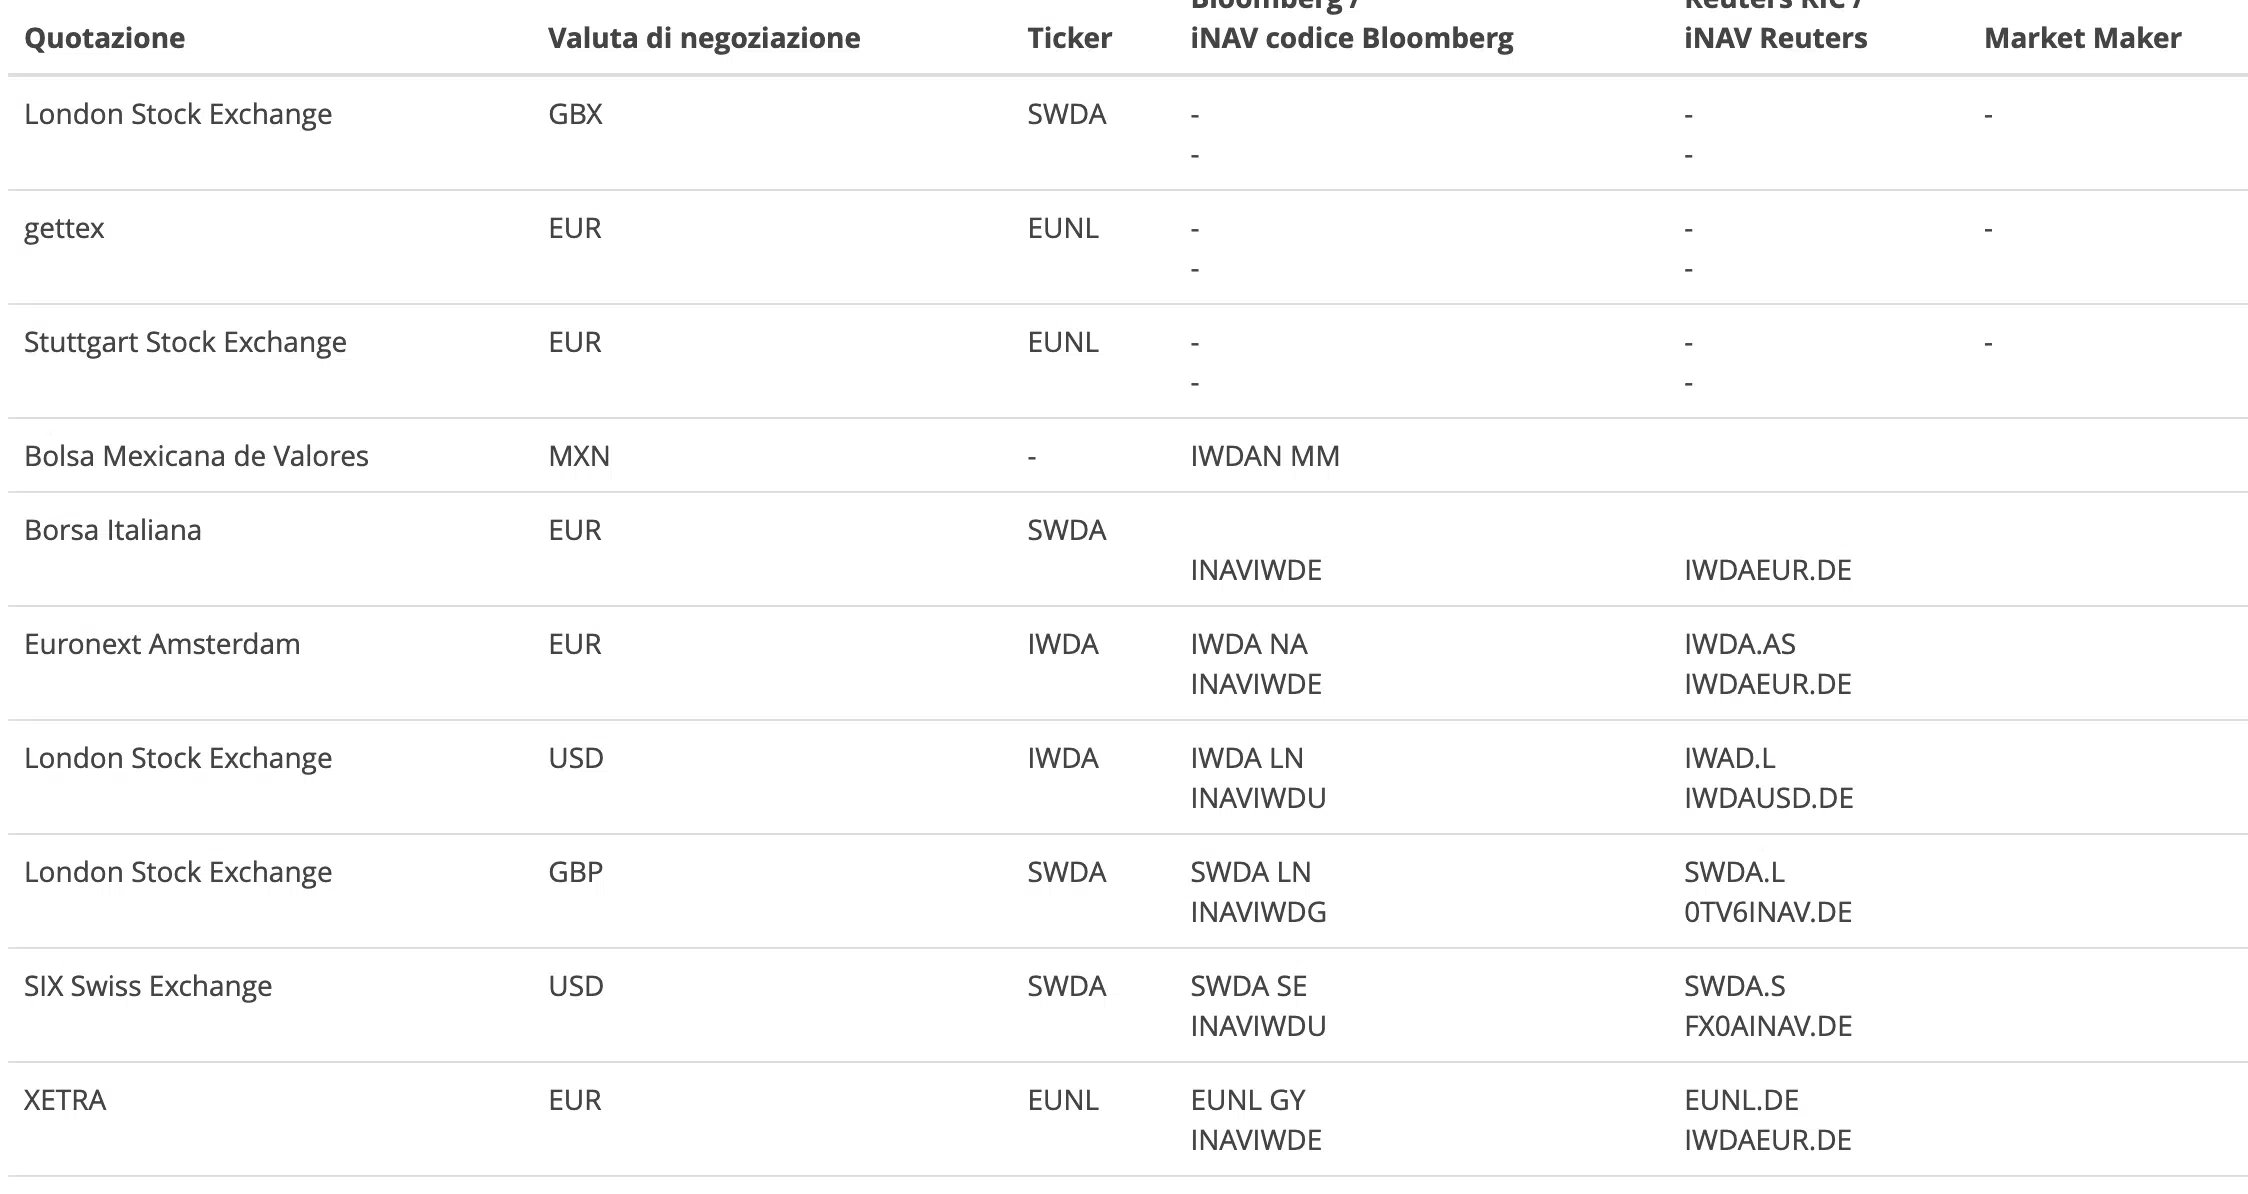Click the EUNL GY Bloomberg code
The height and width of the screenshot is (1194, 2248).
tap(1247, 1100)
